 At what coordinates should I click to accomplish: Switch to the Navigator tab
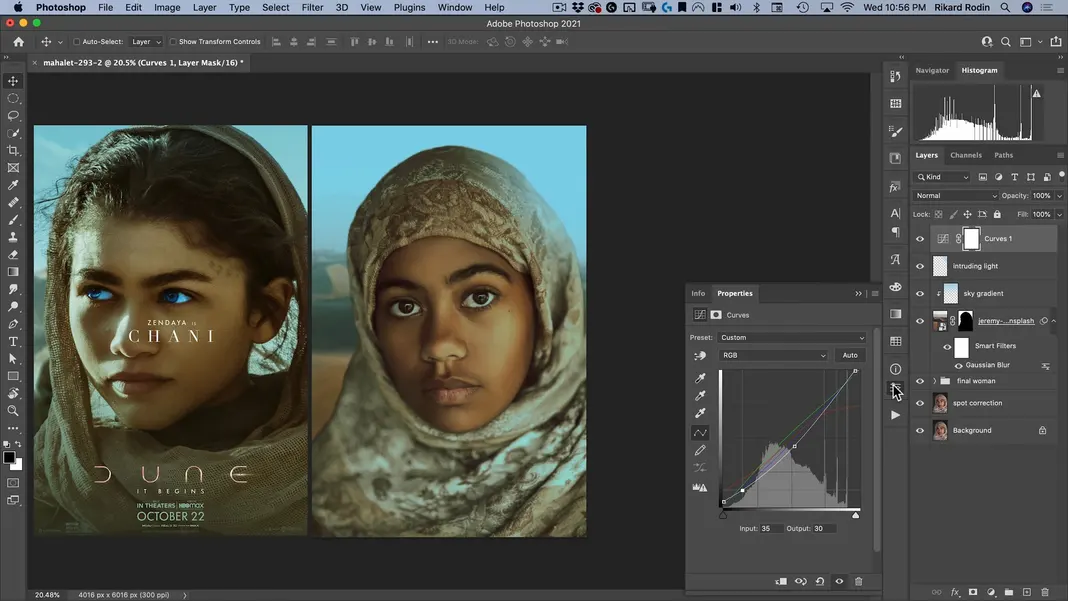pyautogui.click(x=932, y=70)
